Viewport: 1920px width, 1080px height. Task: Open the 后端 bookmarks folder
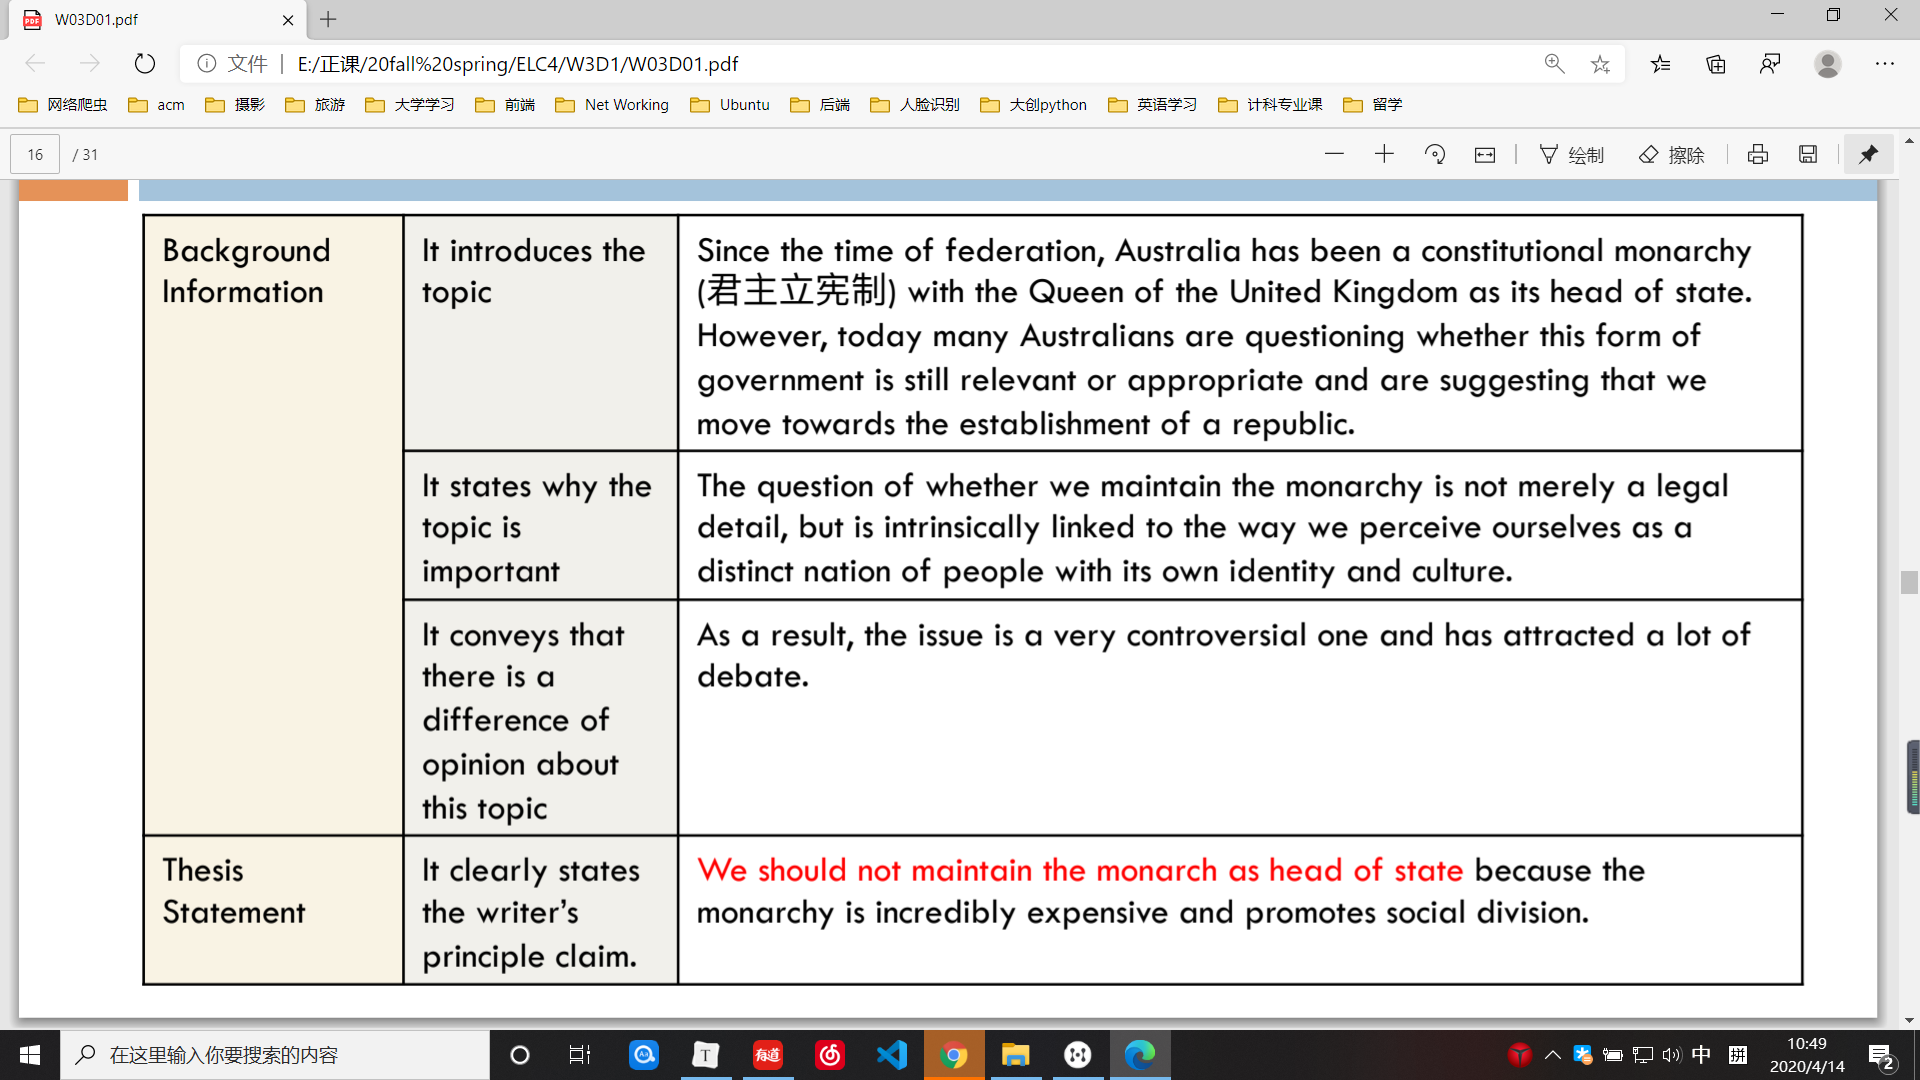pos(820,105)
